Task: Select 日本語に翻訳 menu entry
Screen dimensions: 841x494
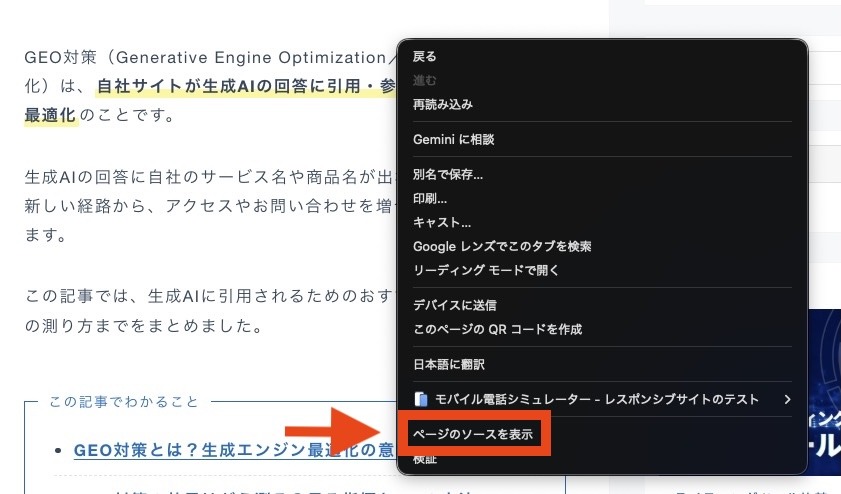Action: tap(448, 364)
